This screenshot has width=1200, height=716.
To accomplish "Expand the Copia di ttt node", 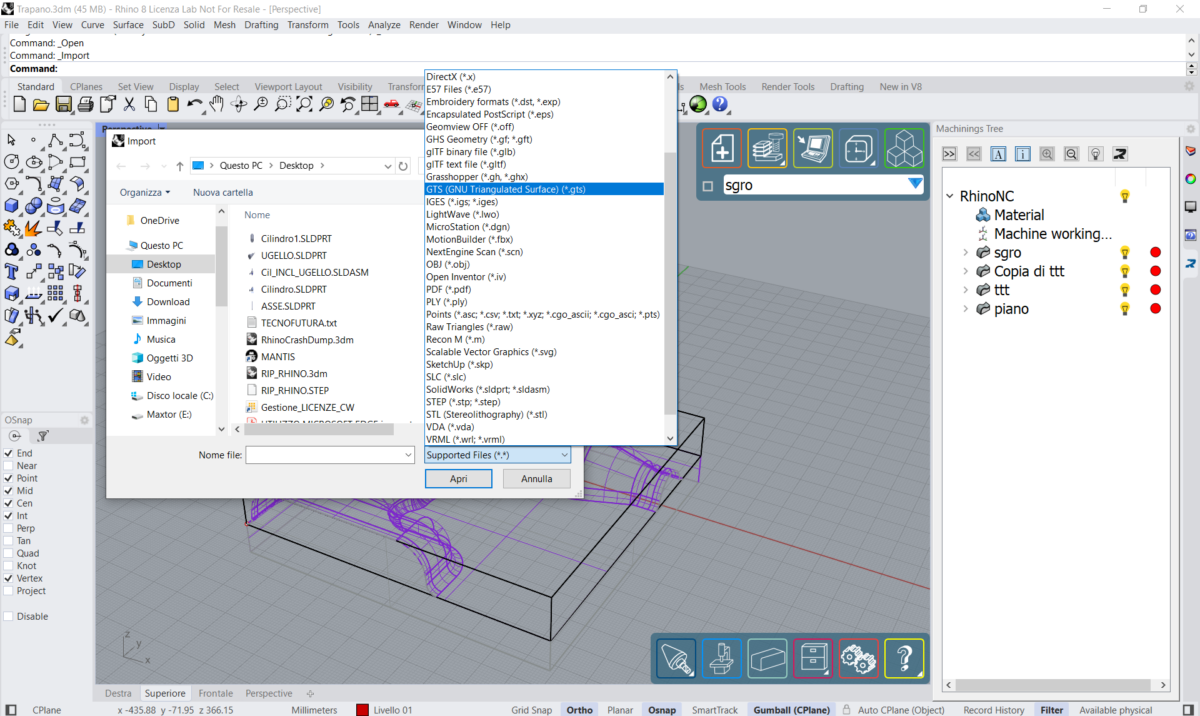I will (x=966, y=272).
